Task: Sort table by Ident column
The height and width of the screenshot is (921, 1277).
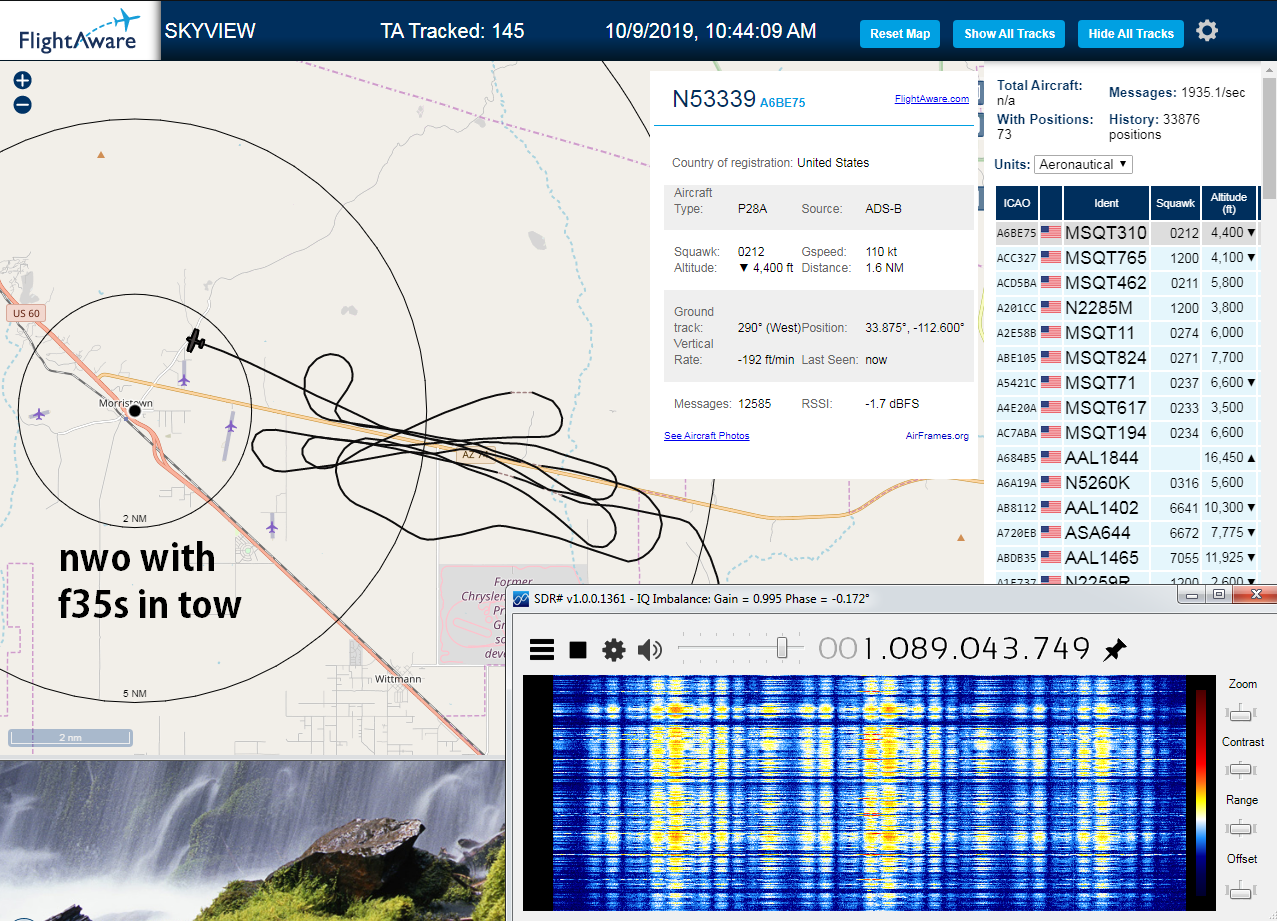Action: [1106, 203]
